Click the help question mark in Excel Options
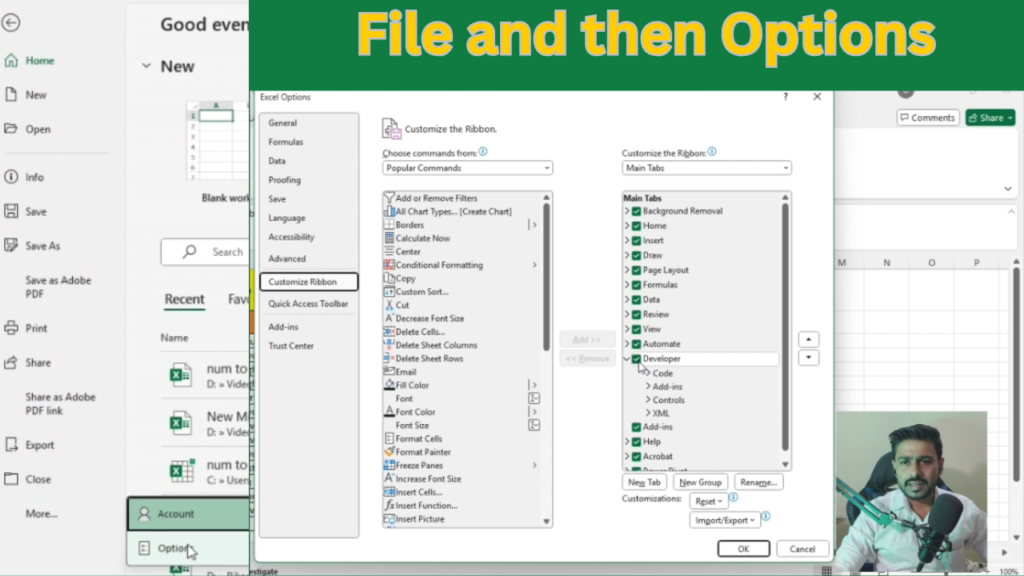 786,97
